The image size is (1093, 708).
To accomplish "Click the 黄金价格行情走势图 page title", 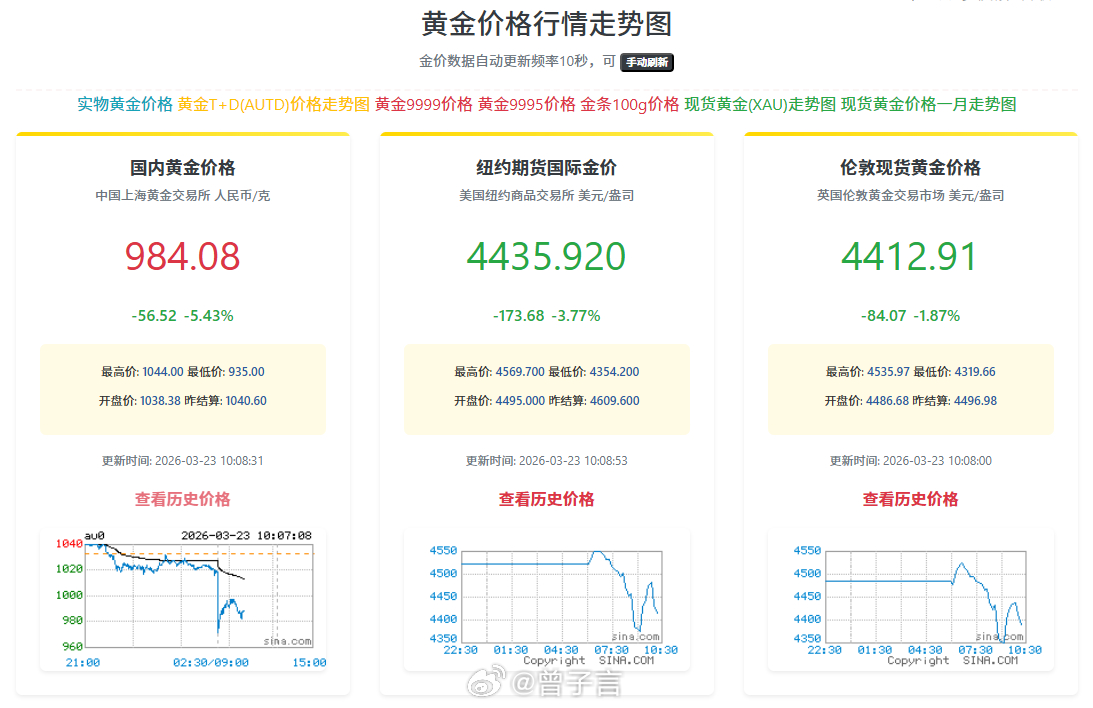I will click(546, 23).
